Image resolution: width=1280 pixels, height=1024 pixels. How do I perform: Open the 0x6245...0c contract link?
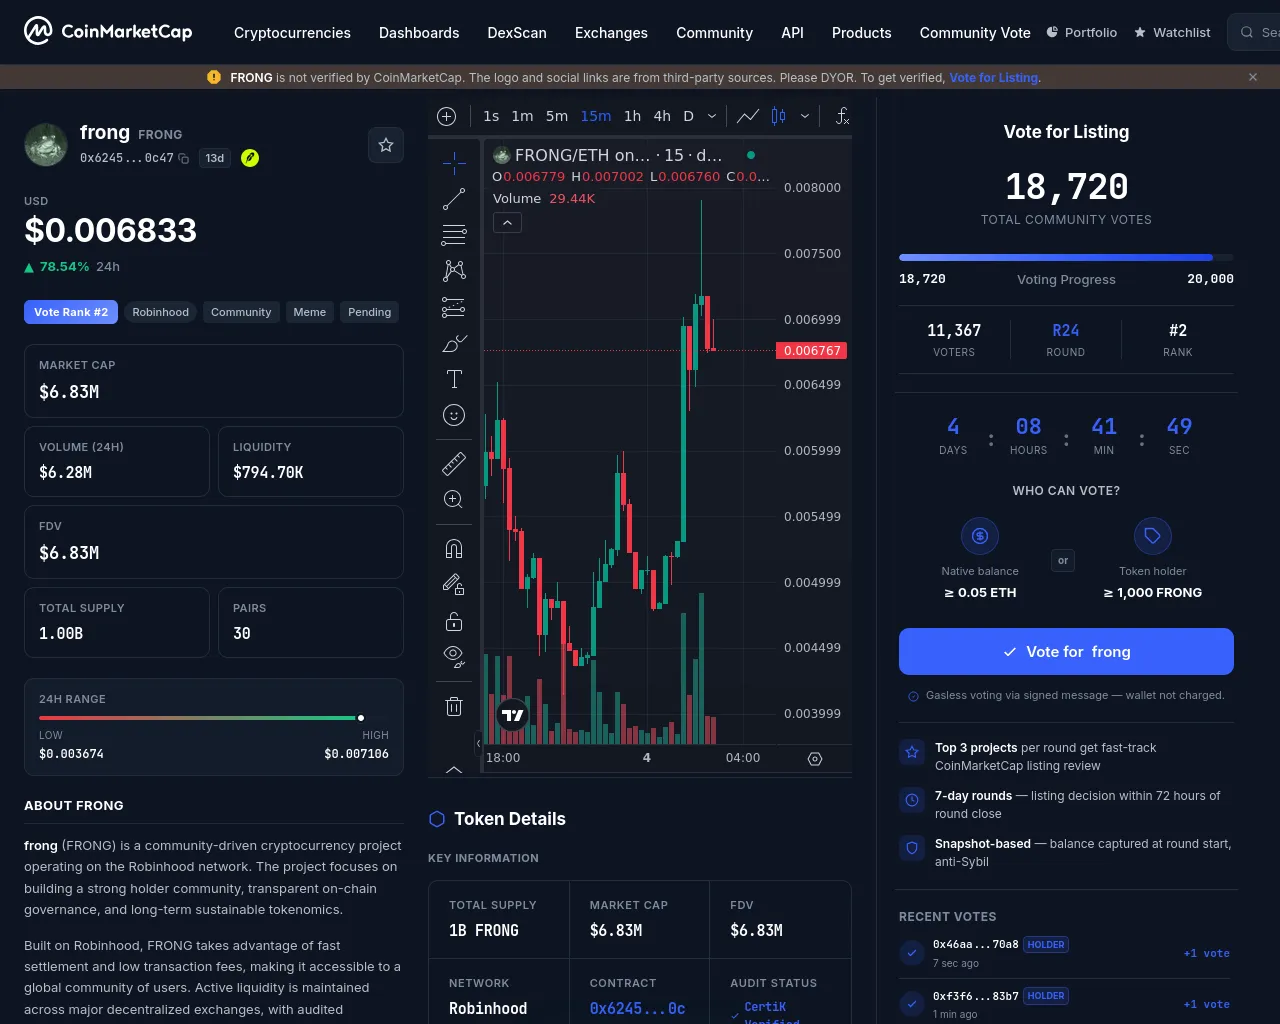click(637, 1008)
